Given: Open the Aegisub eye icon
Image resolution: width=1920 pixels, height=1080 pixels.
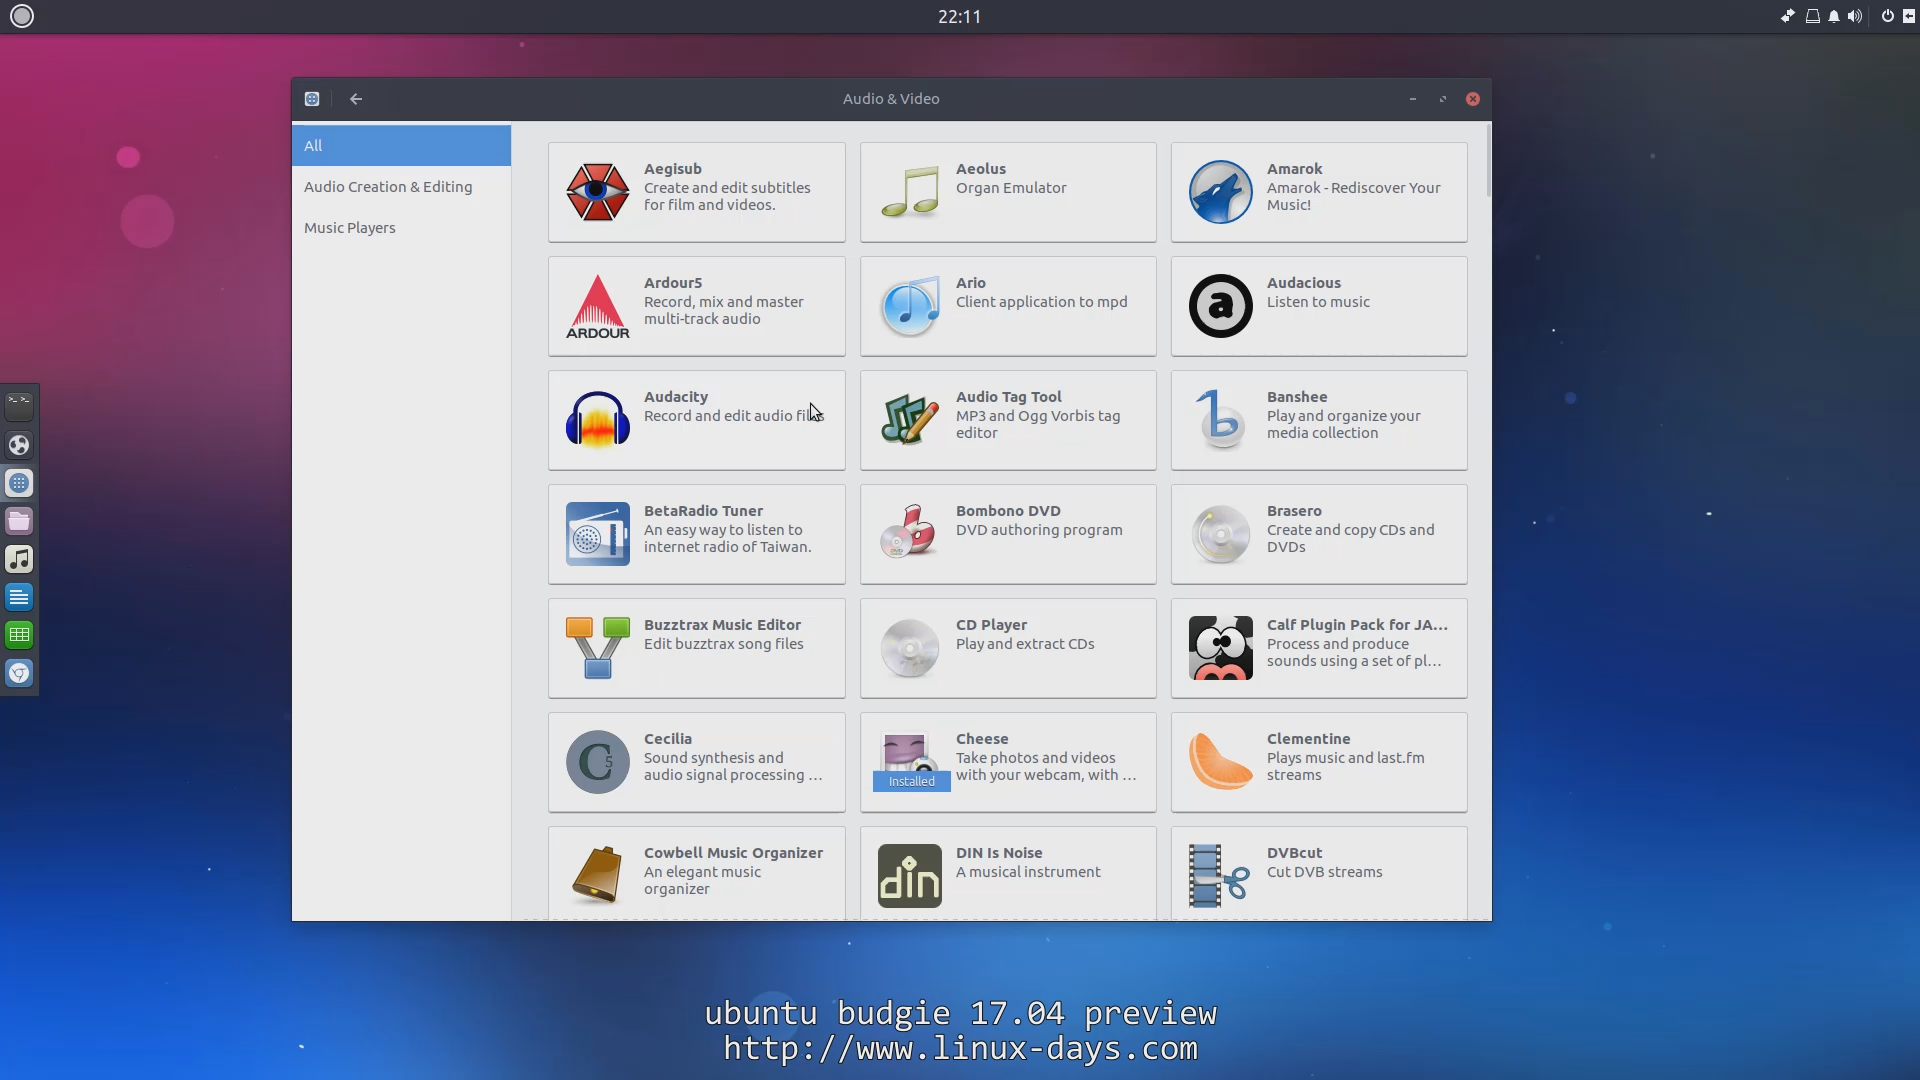Looking at the screenshot, I should [597, 192].
